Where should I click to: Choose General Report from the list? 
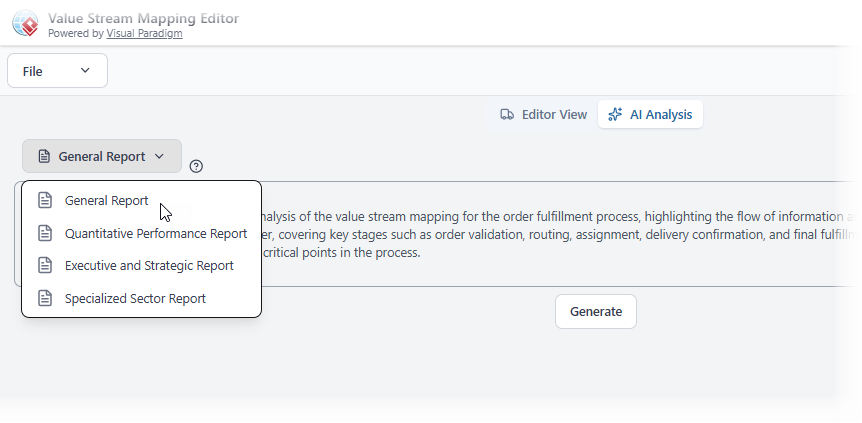point(106,201)
